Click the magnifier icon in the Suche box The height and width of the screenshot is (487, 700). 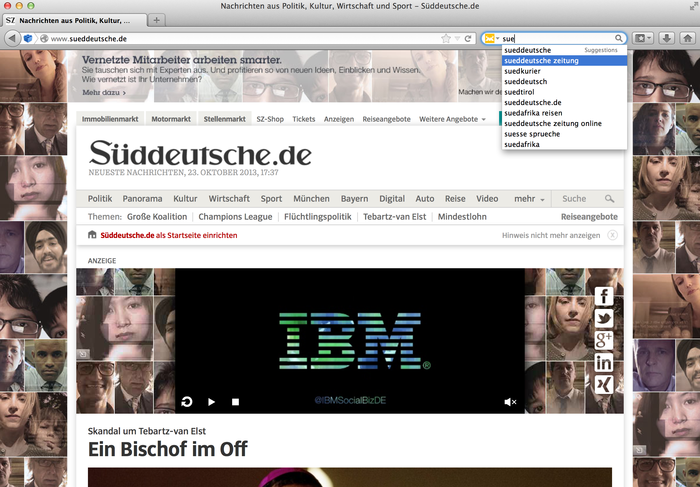(x=609, y=199)
